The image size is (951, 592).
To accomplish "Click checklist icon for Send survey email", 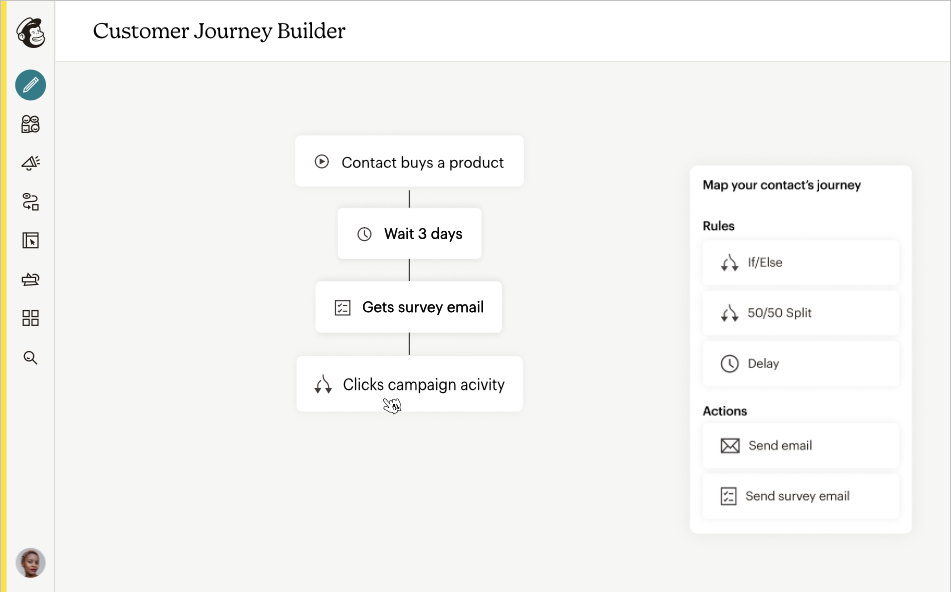I will tap(728, 496).
